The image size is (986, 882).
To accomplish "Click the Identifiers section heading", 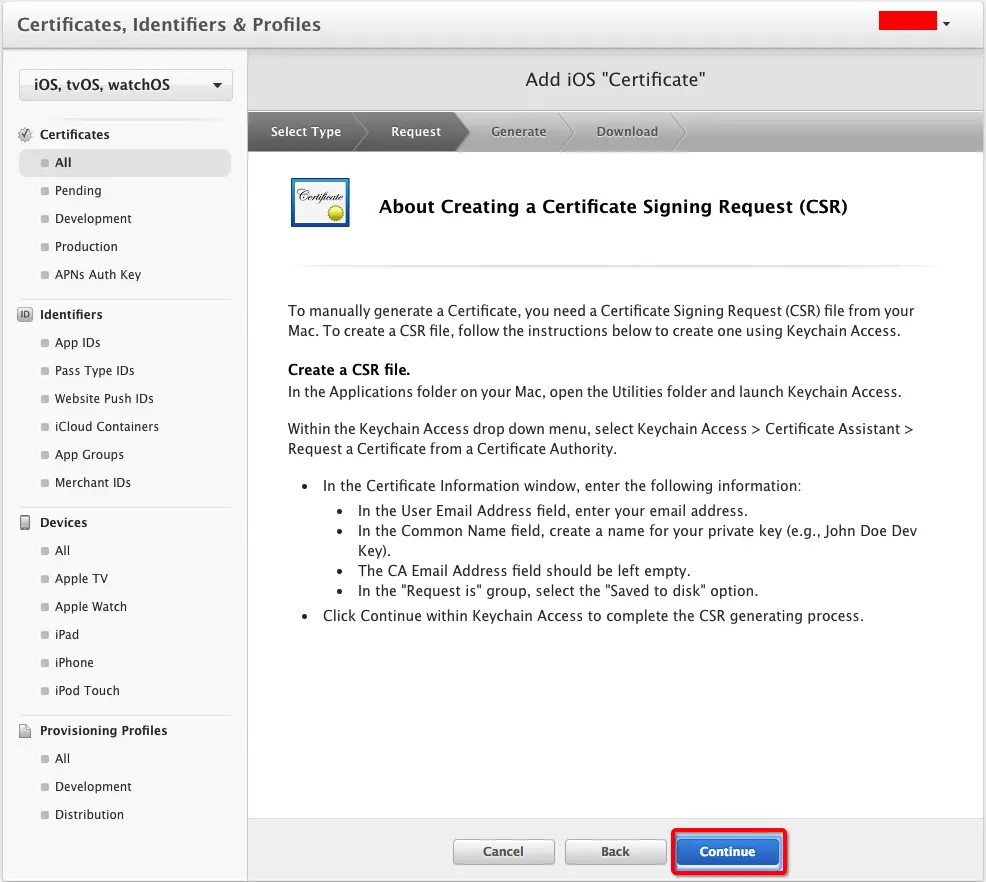I will coord(71,314).
